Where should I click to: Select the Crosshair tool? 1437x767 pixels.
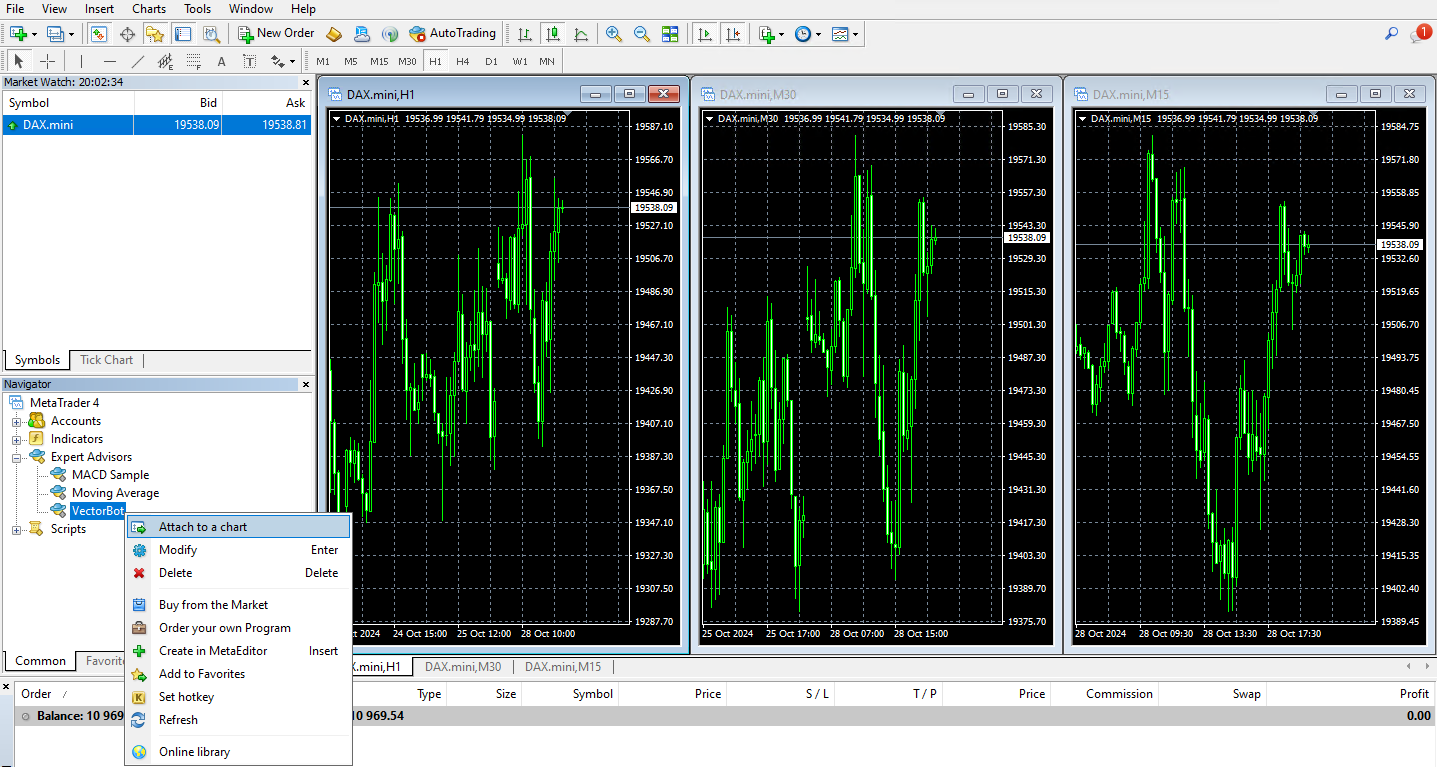(x=47, y=61)
